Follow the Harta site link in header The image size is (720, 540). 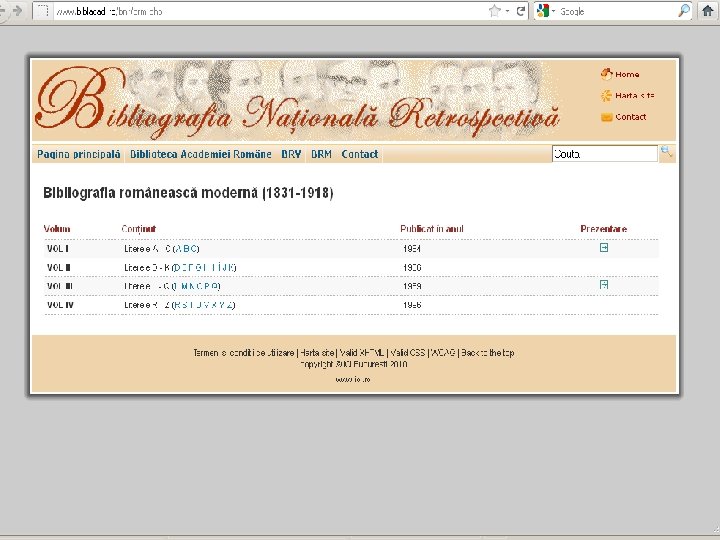point(635,96)
